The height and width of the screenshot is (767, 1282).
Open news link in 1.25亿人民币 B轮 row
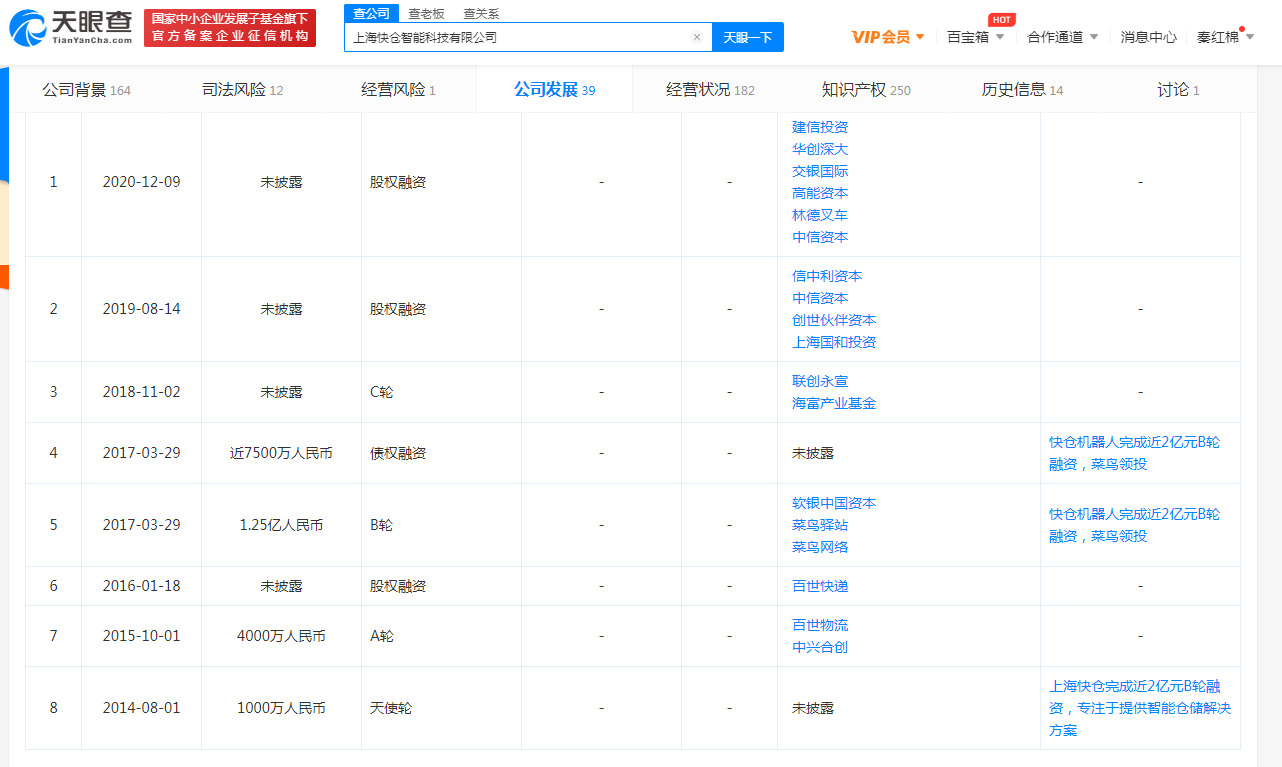point(1134,525)
